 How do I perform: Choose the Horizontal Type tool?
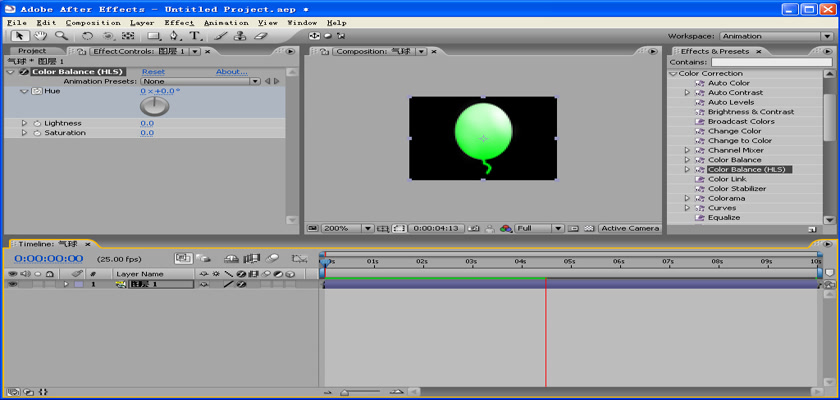click(195, 36)
